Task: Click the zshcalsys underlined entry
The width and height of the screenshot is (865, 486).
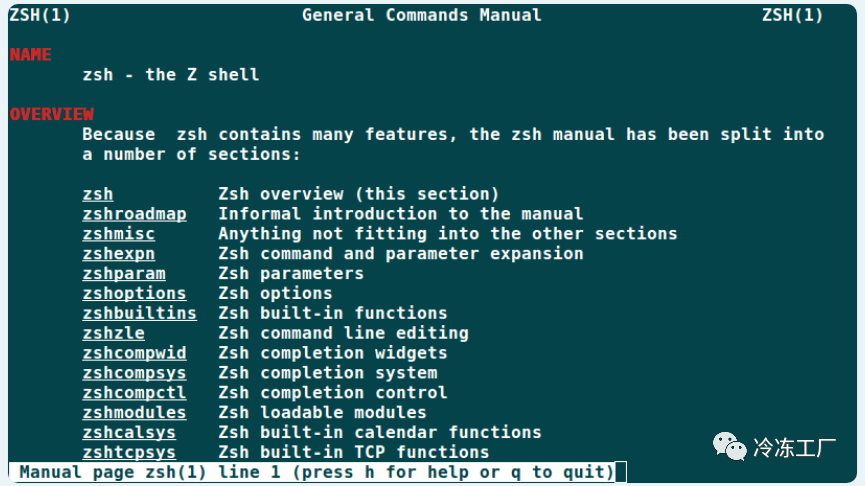Action: pos(129,432)
